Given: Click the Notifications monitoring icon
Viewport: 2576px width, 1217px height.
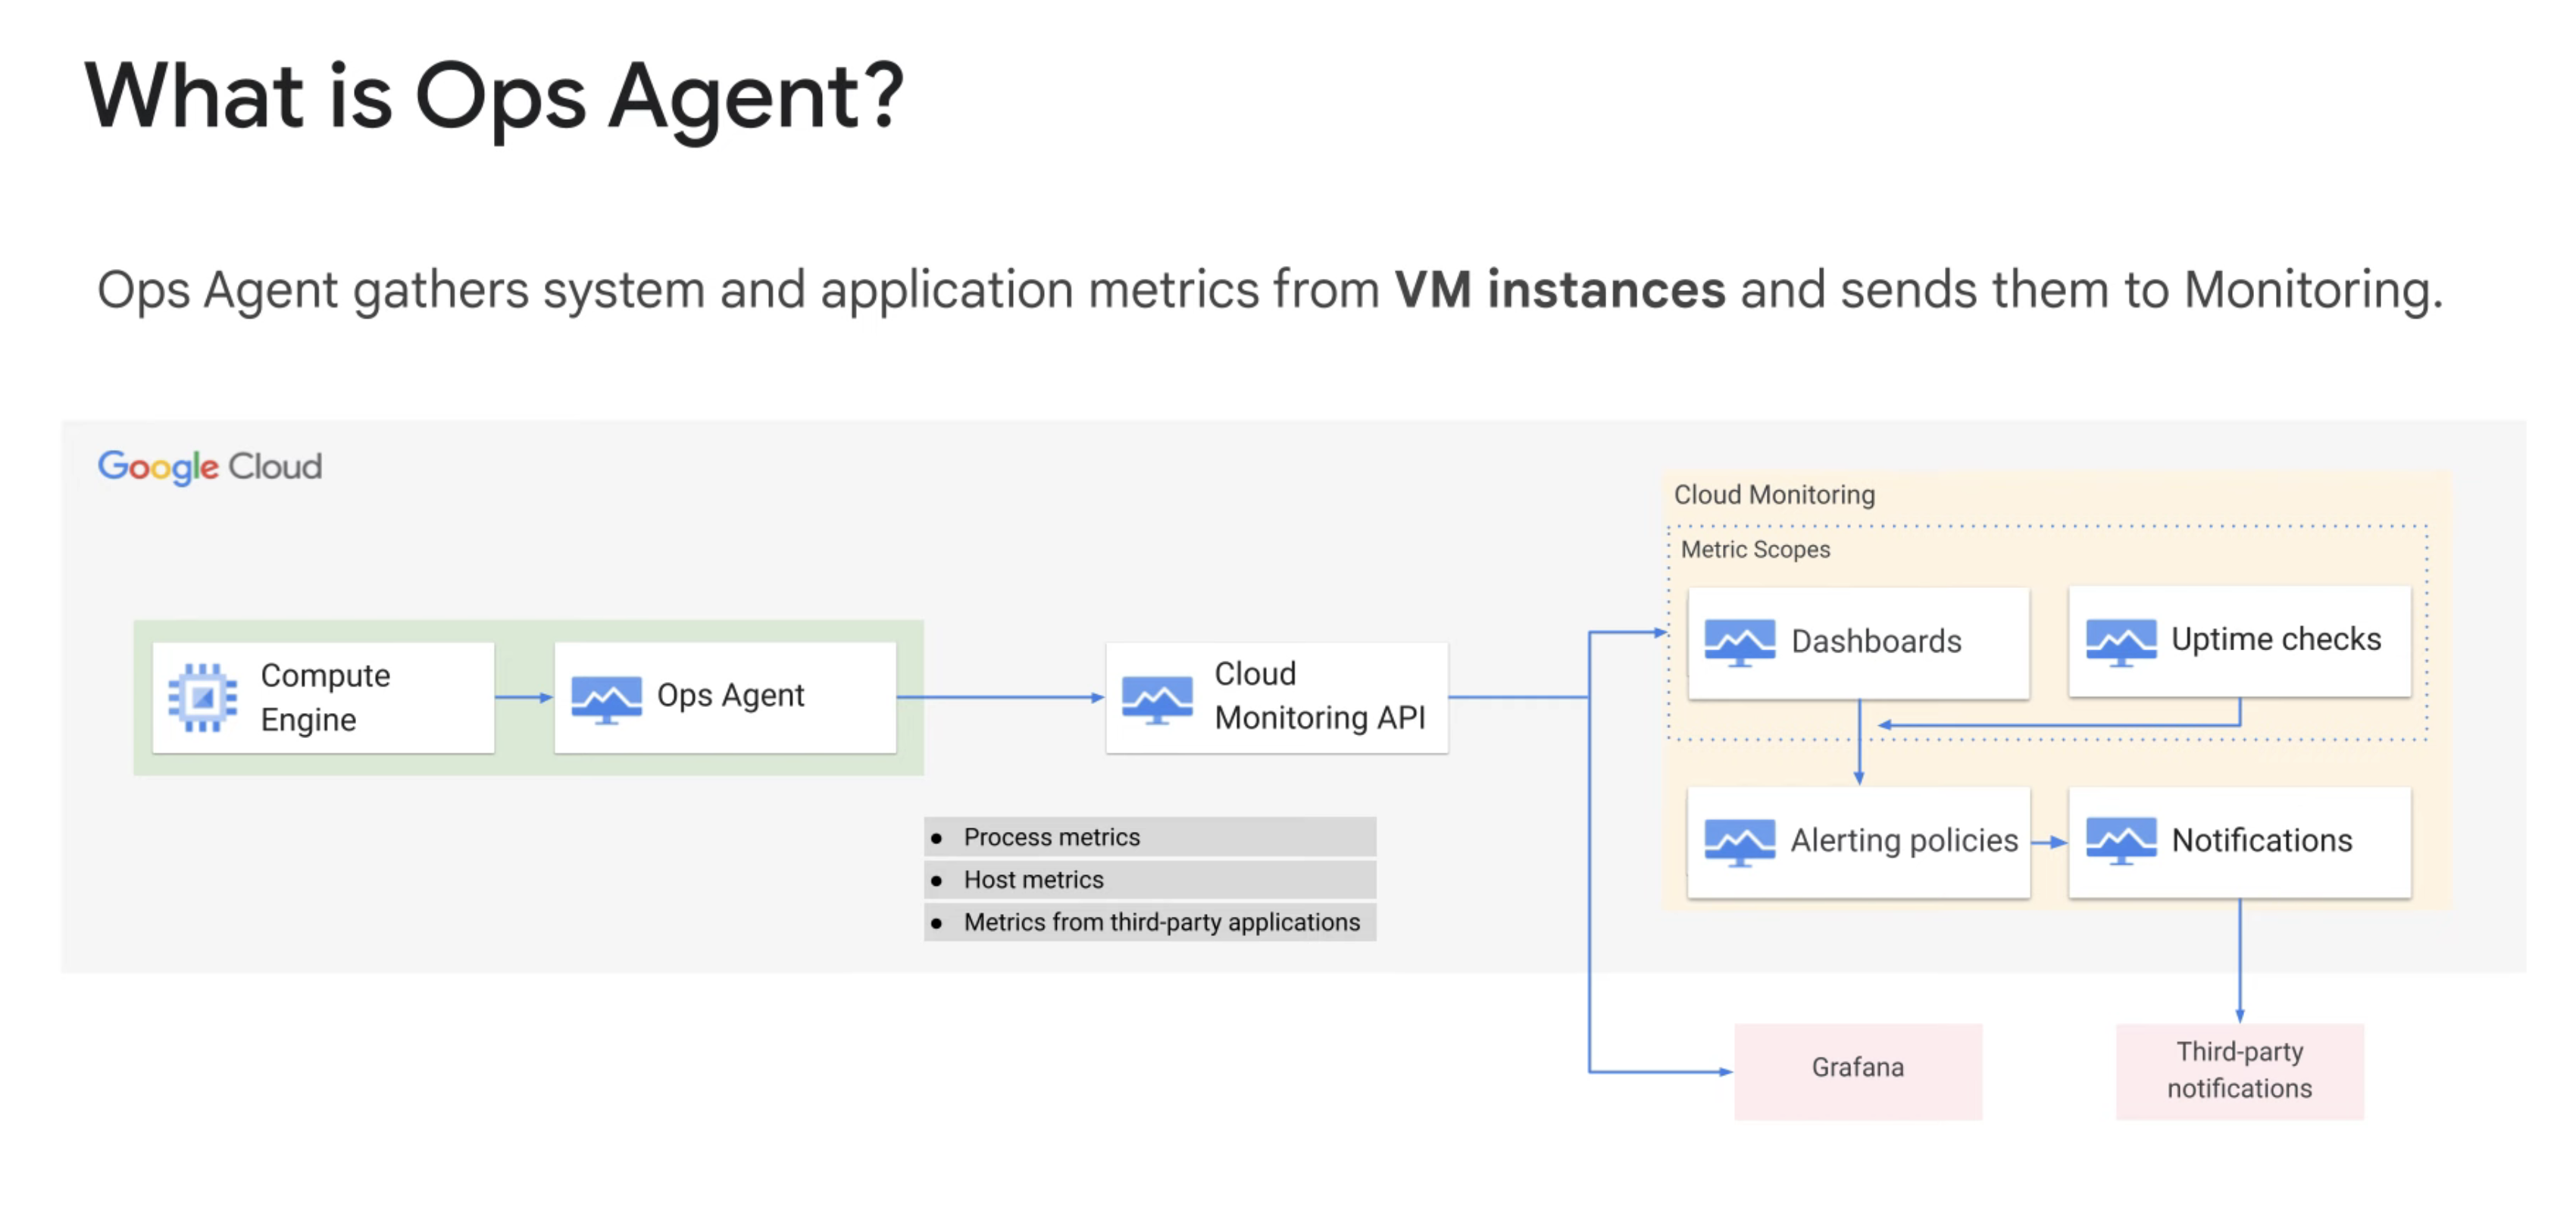Looking at the screenshot, I should point(2121,842).
